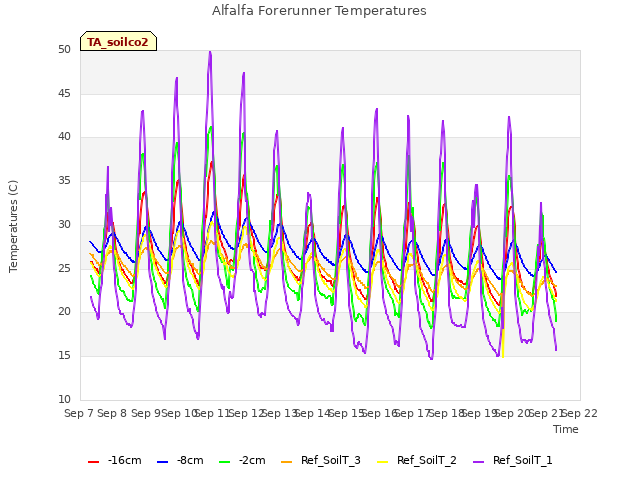
Task: Click the y-axis value 20
Action: (x=64, y=311)
